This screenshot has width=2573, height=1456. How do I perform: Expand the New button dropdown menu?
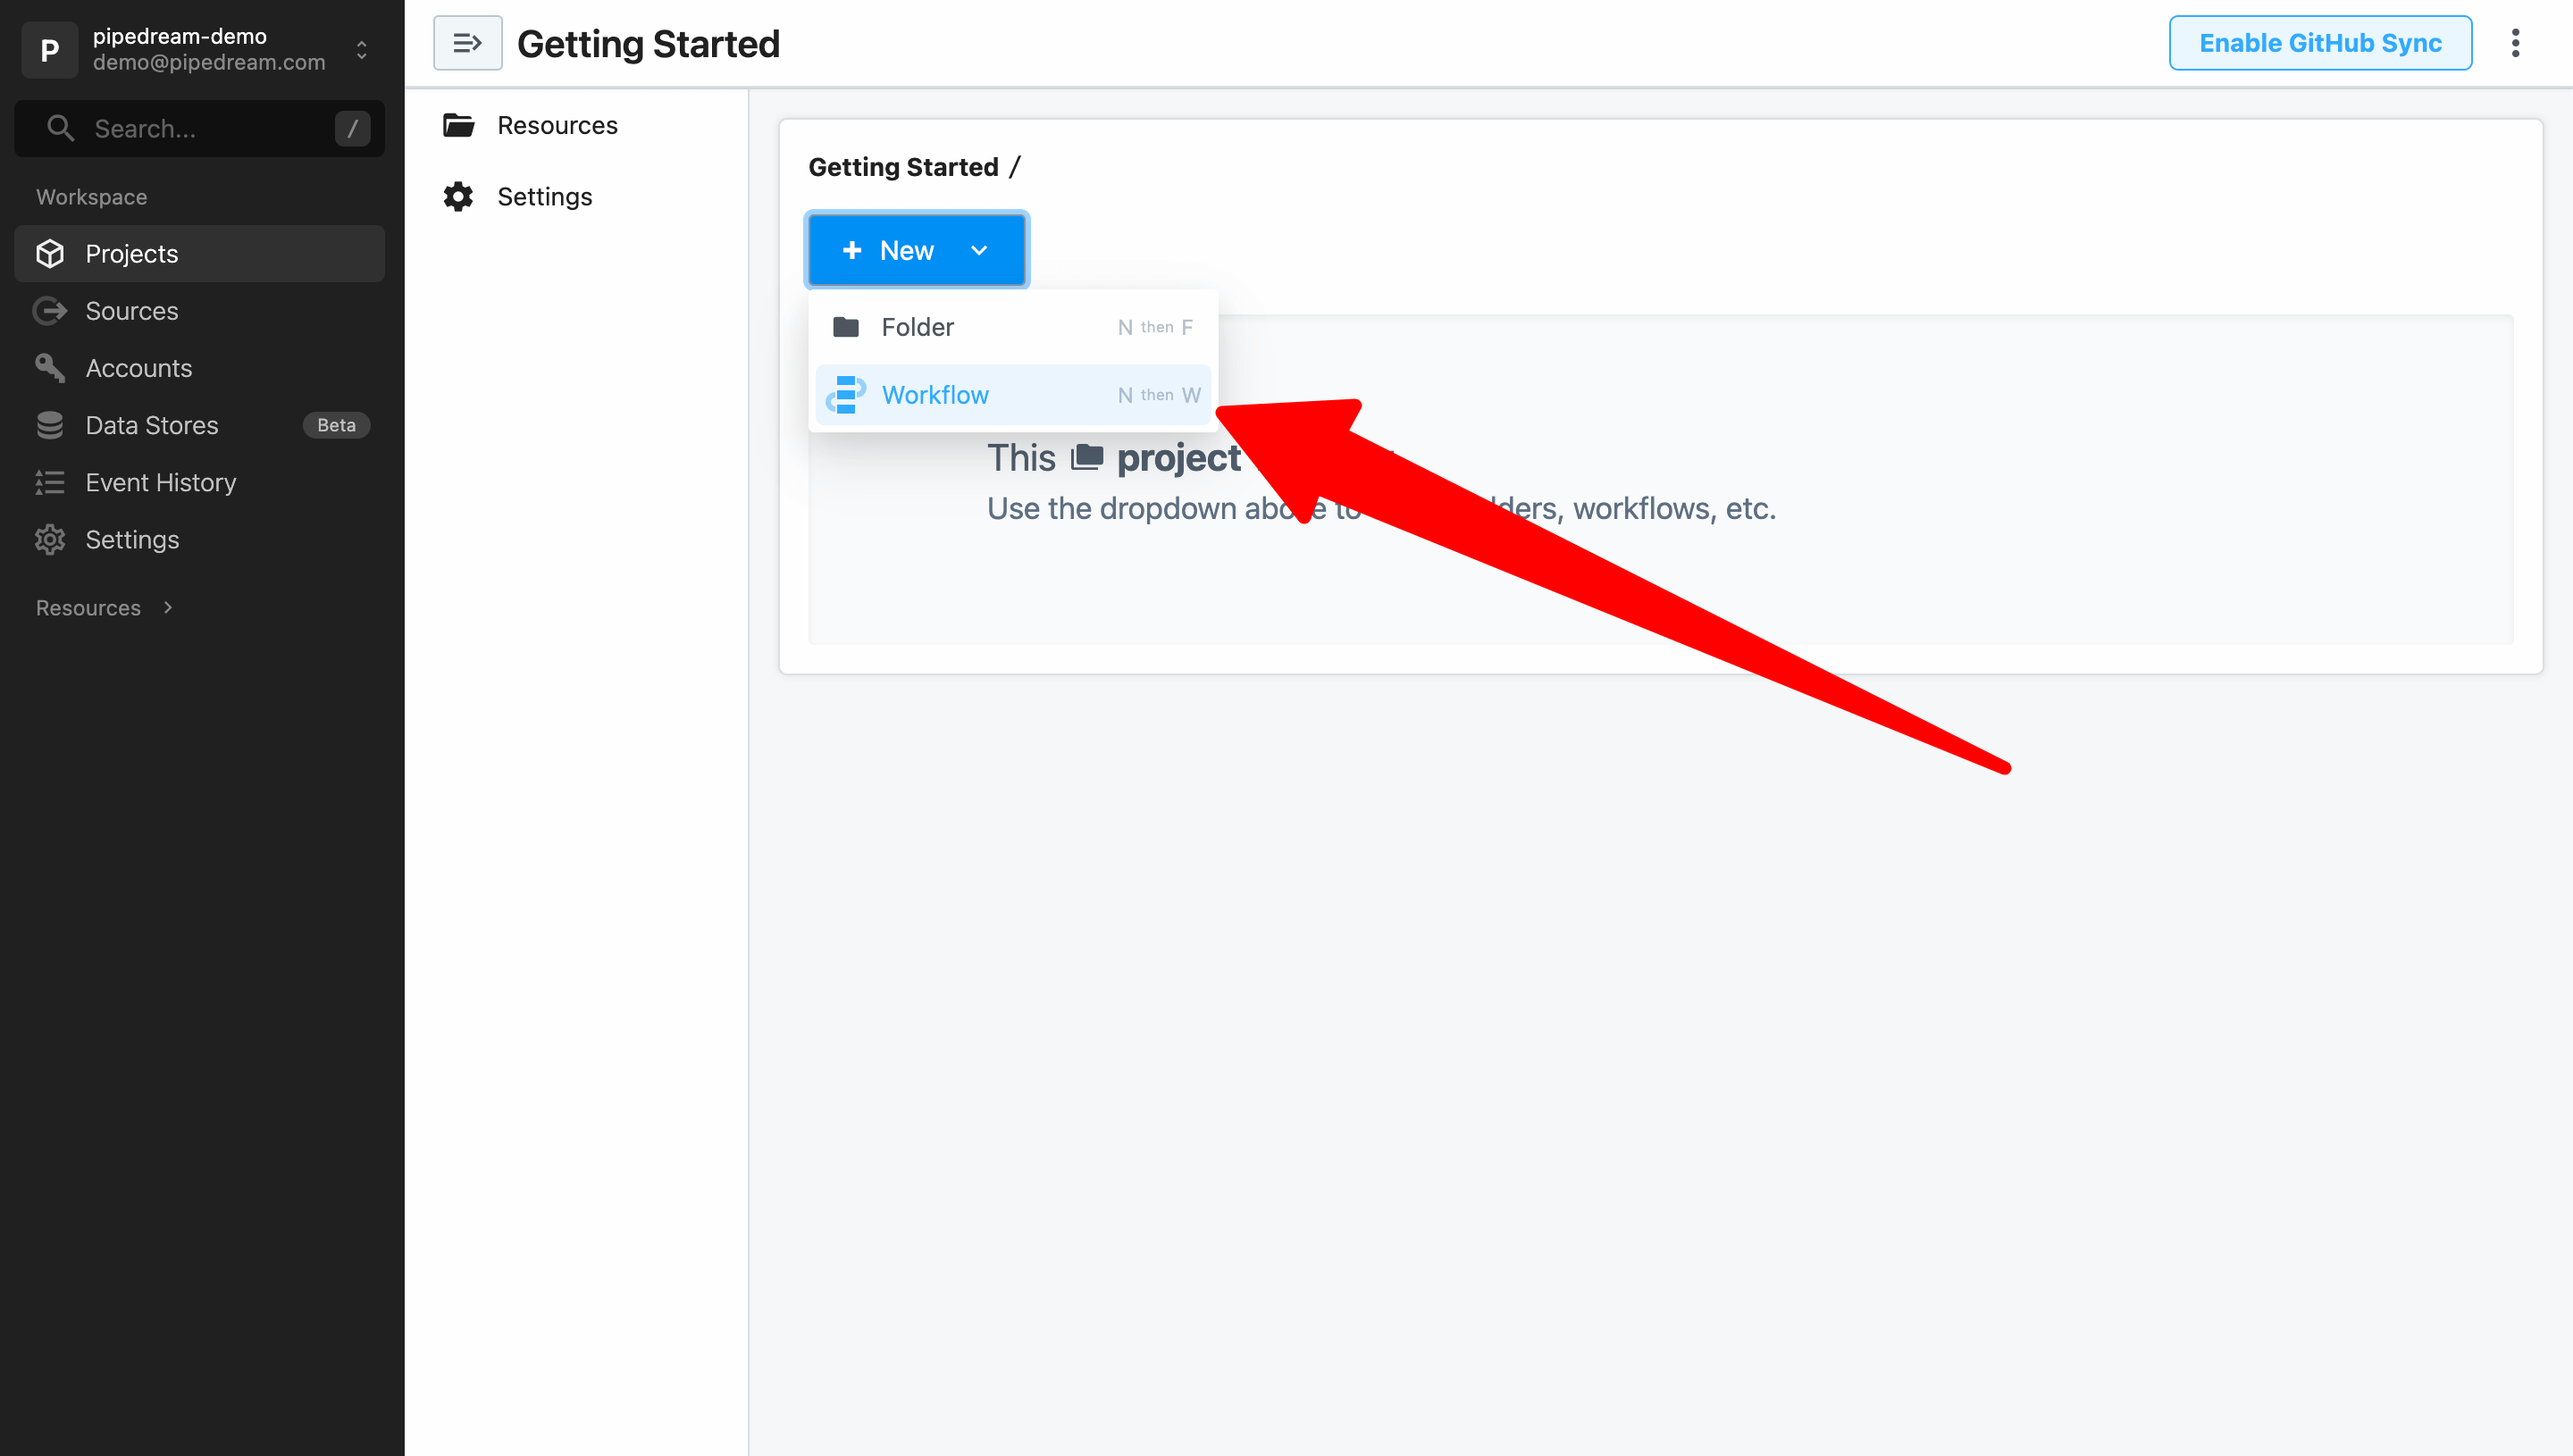979,249
